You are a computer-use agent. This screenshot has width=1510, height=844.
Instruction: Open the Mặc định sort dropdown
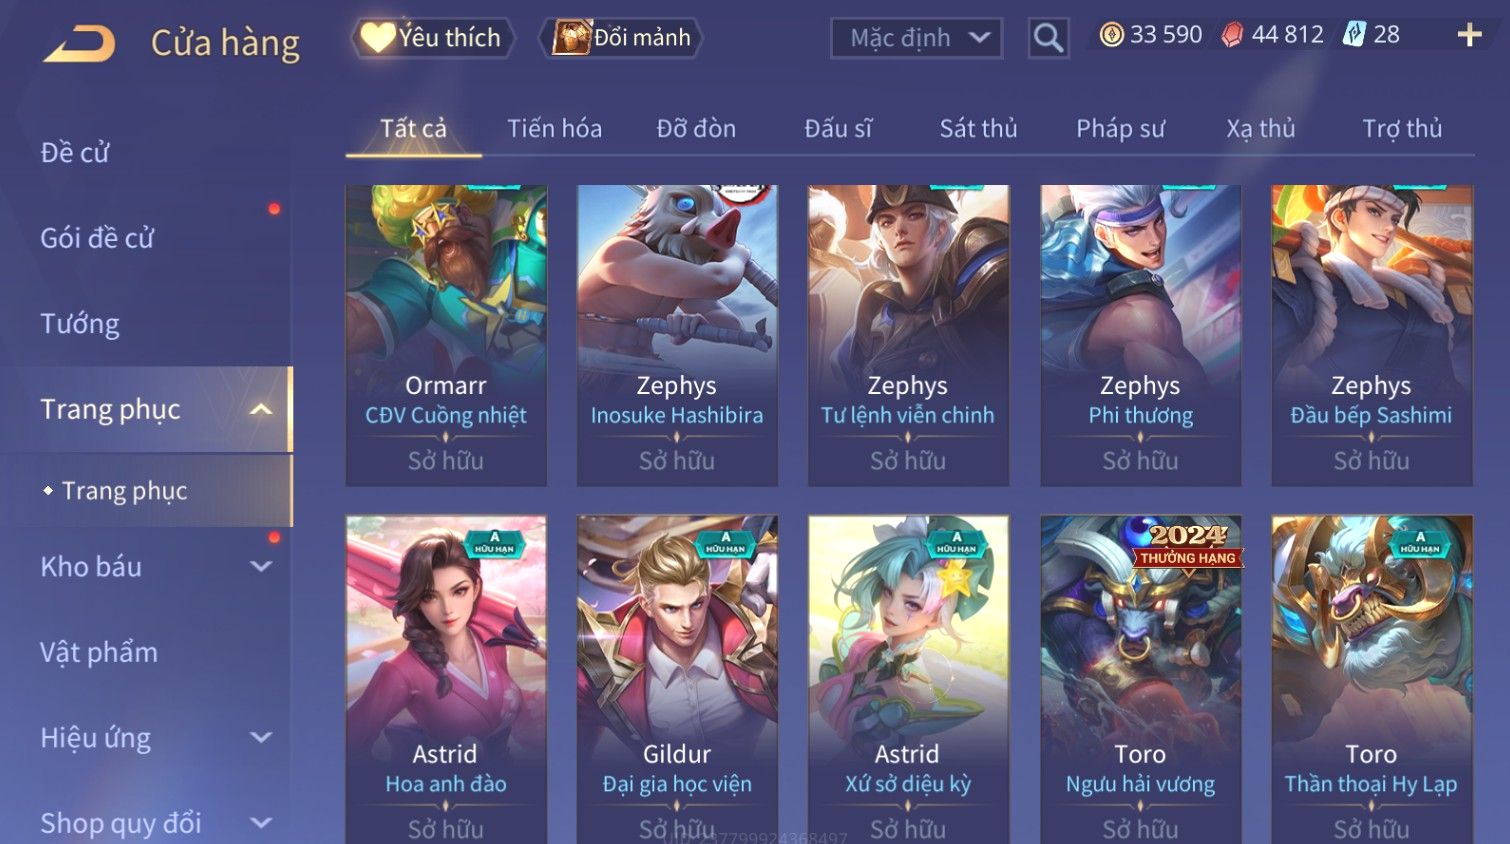click(x=916, y=38)
